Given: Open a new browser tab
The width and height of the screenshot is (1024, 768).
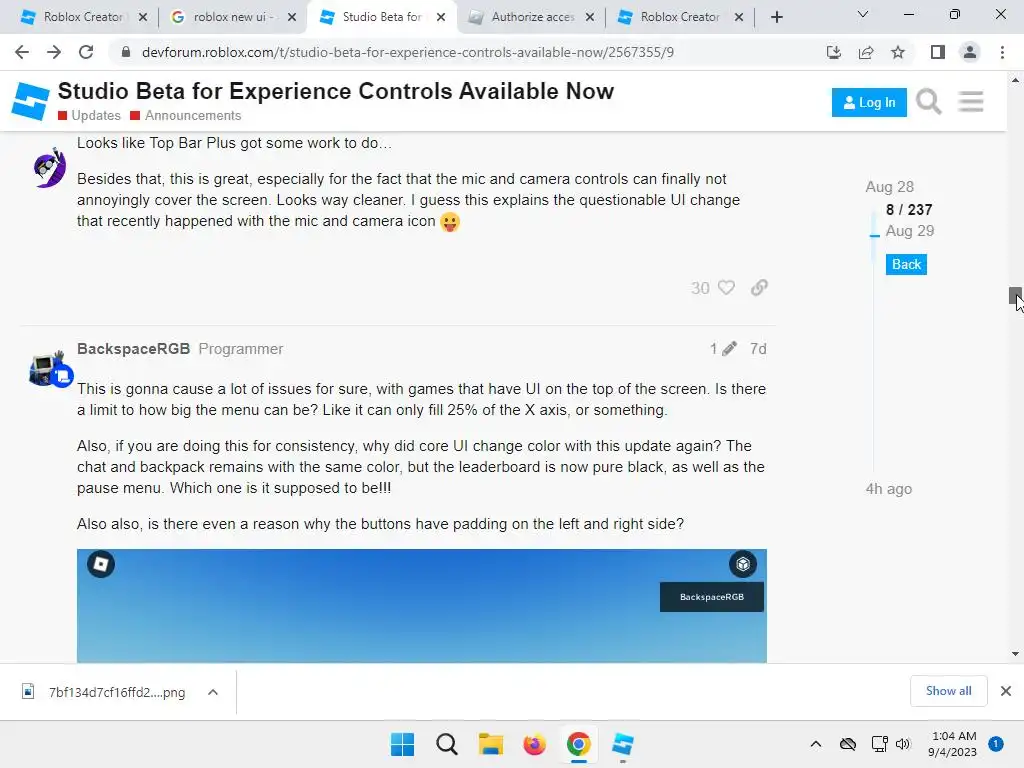Looking at the screenshot, I should [776, 17].
